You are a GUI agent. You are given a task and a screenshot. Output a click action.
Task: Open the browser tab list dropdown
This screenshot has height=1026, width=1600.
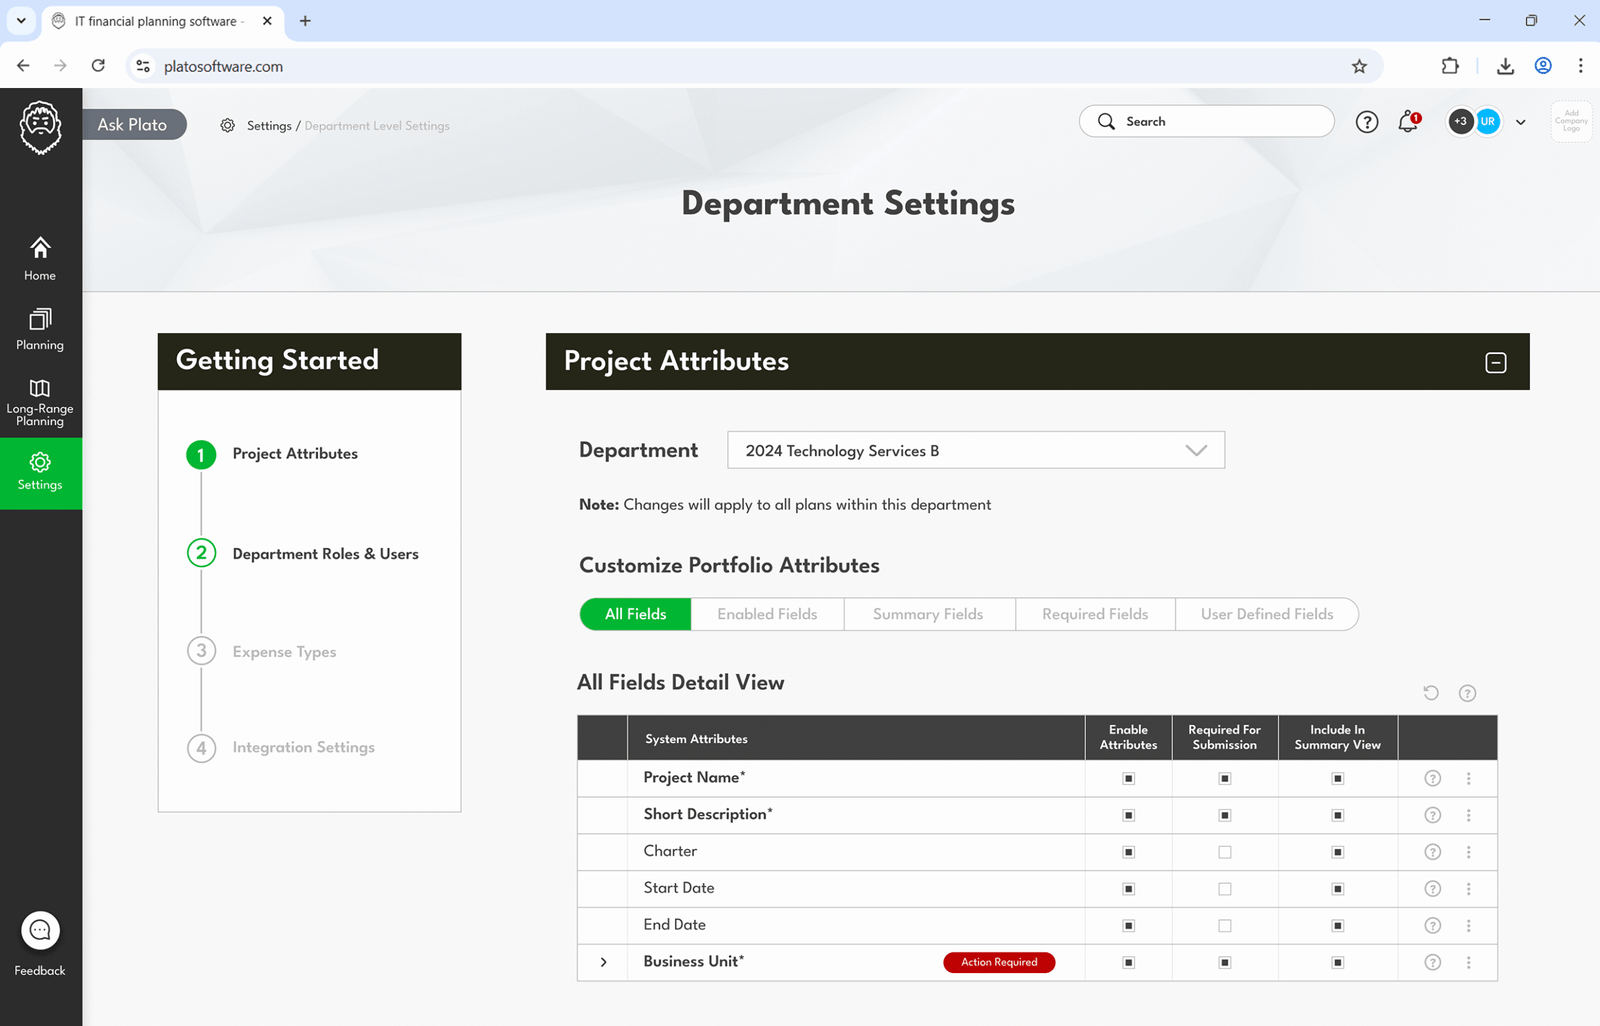(20, 21)
